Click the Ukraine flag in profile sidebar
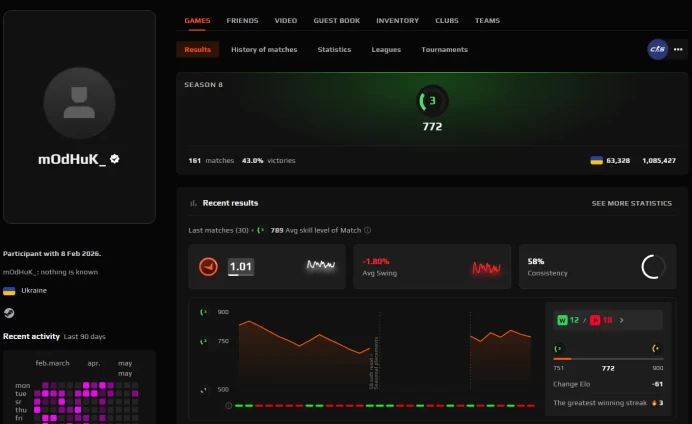692x424 pixels. (x=9, y=291)
